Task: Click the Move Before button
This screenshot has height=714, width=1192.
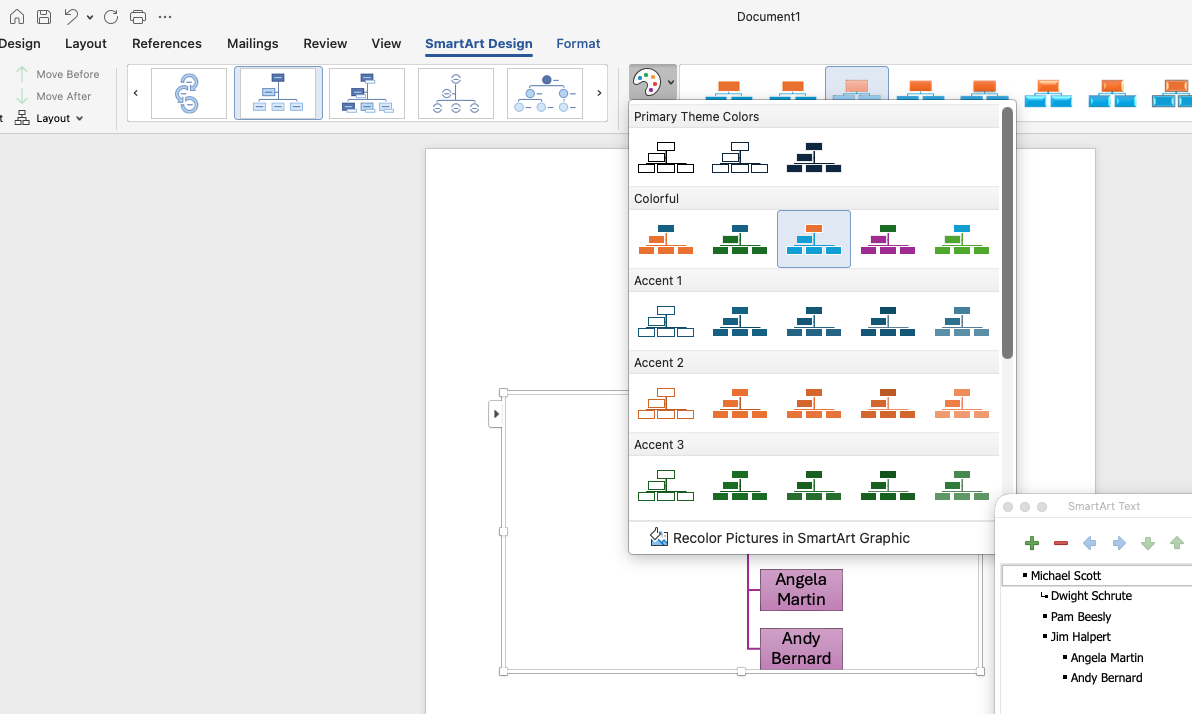Action: tap(58, 74)
